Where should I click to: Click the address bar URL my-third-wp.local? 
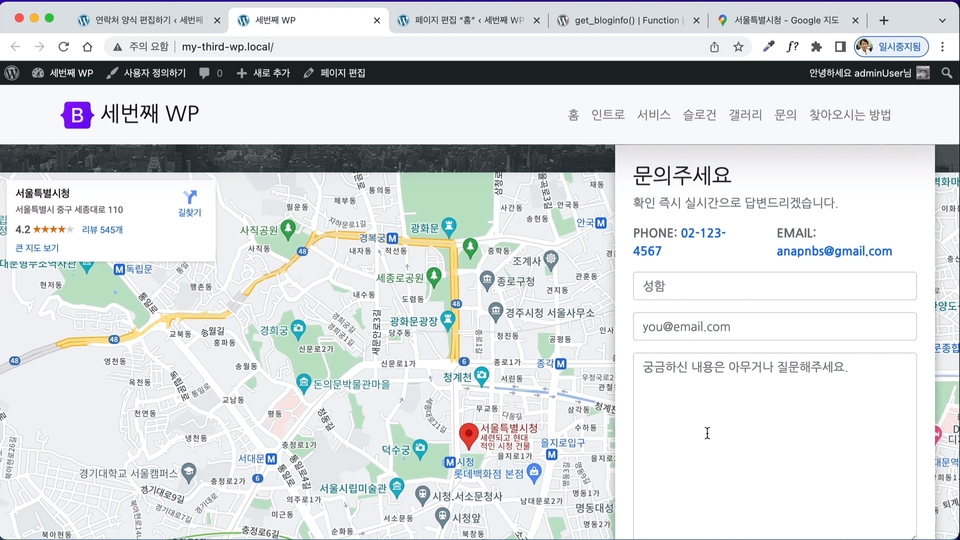pos(228,47)
